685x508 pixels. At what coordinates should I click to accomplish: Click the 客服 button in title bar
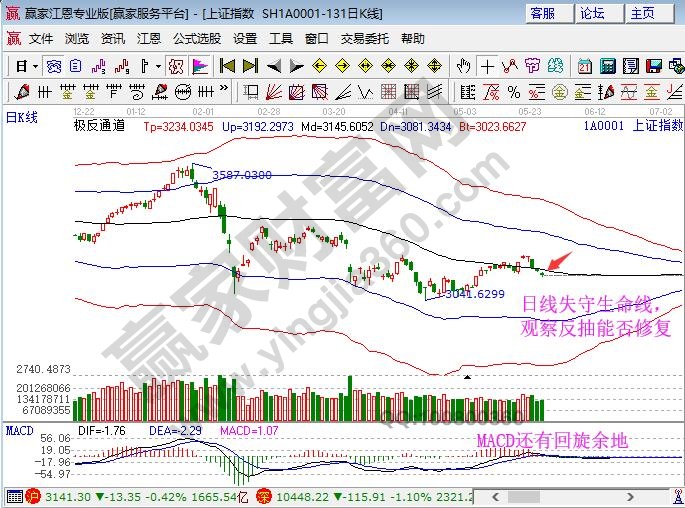(542, 13)
